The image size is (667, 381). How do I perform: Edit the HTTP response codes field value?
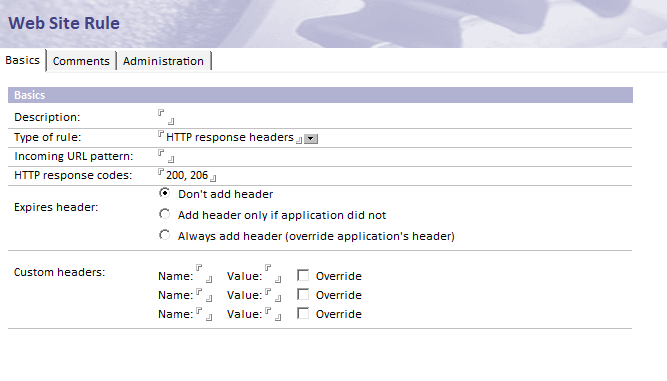tap(187, 175)
